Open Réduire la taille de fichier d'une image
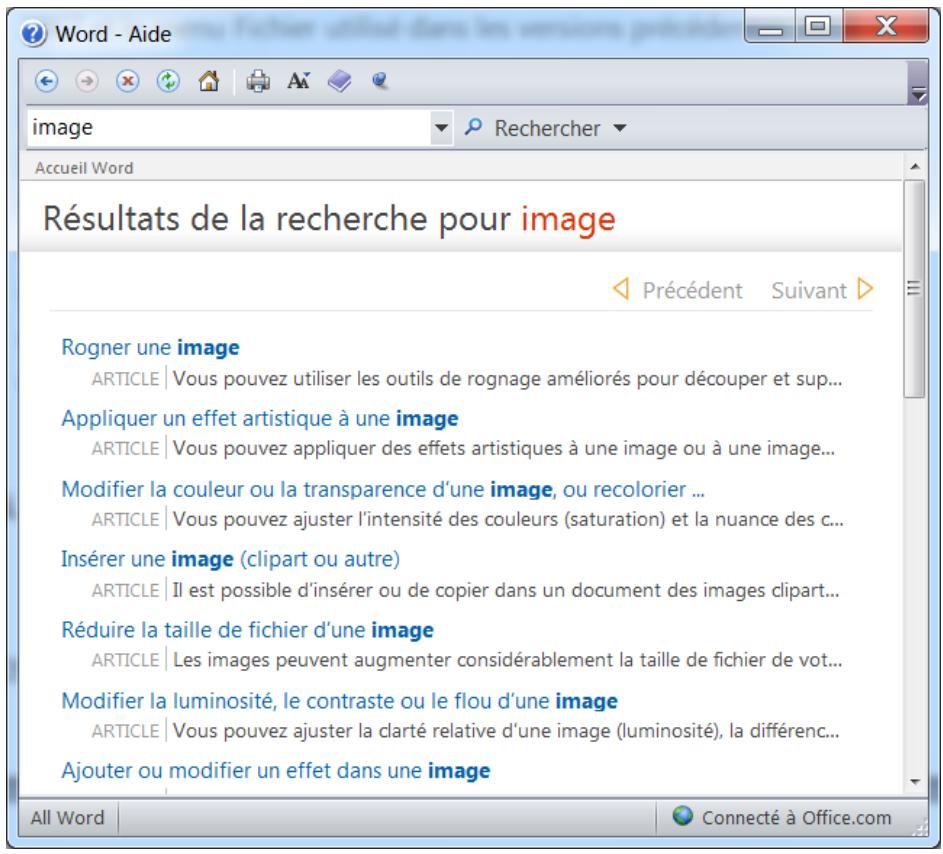943x854 pixels. click(x=247, y=630)
